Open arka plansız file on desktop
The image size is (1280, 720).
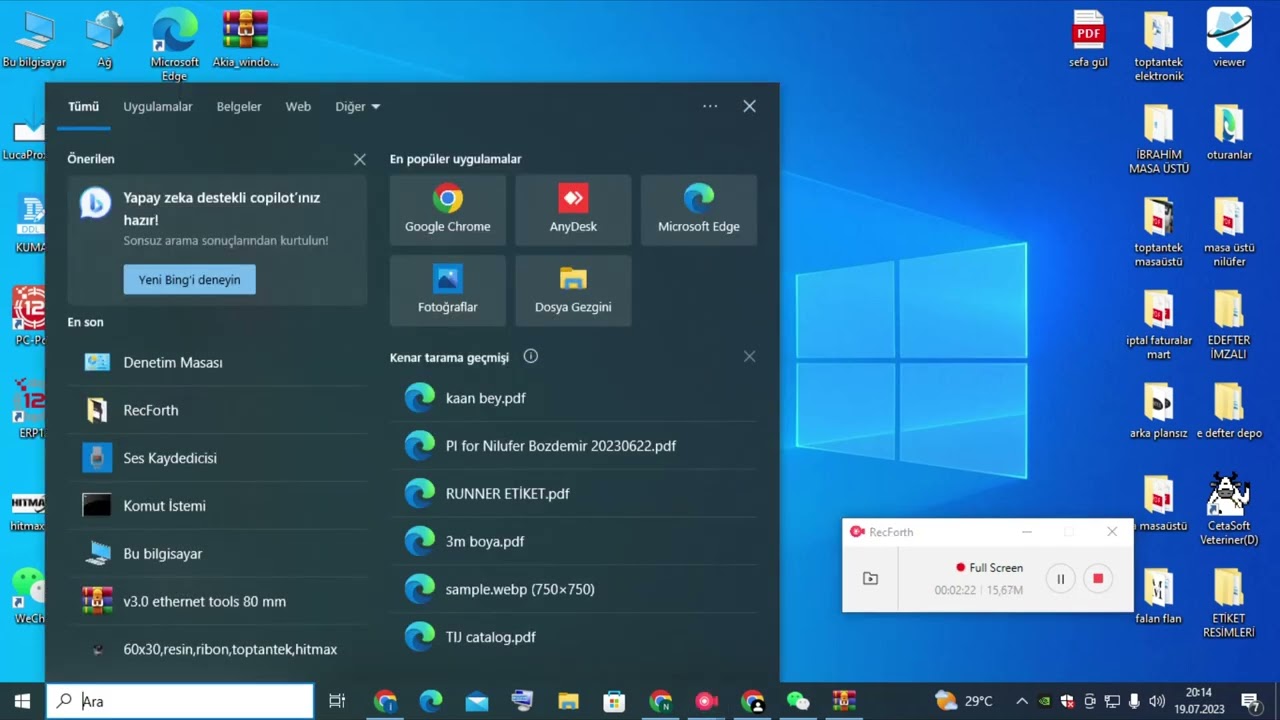[1158, 410]
